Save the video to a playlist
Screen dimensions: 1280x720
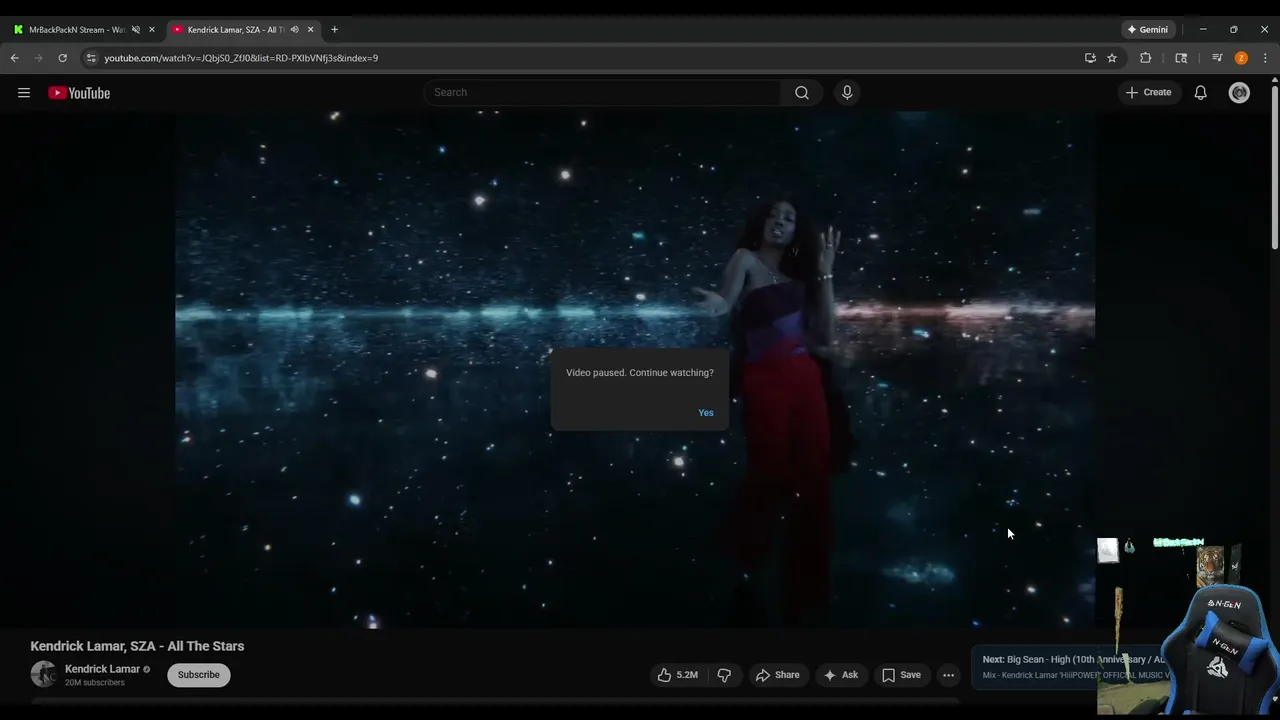(x=901, y=675)
